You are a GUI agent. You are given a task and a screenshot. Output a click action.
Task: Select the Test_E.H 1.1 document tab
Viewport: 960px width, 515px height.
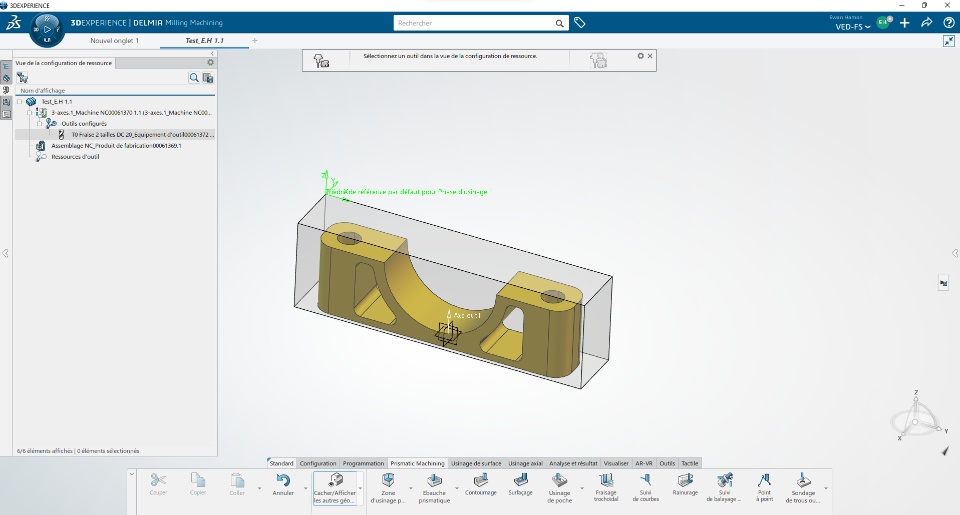click(x=204, y=40)
